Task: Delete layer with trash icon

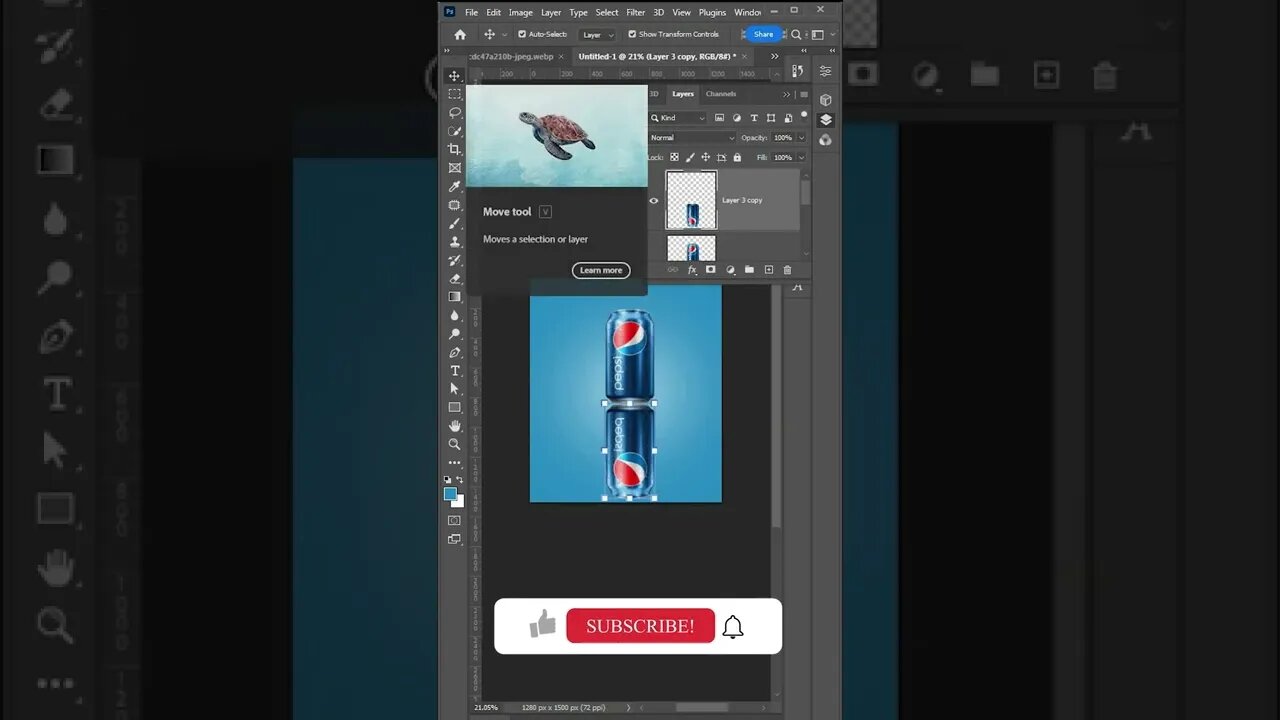Action: pyautogui.click(x=787, y=270)
